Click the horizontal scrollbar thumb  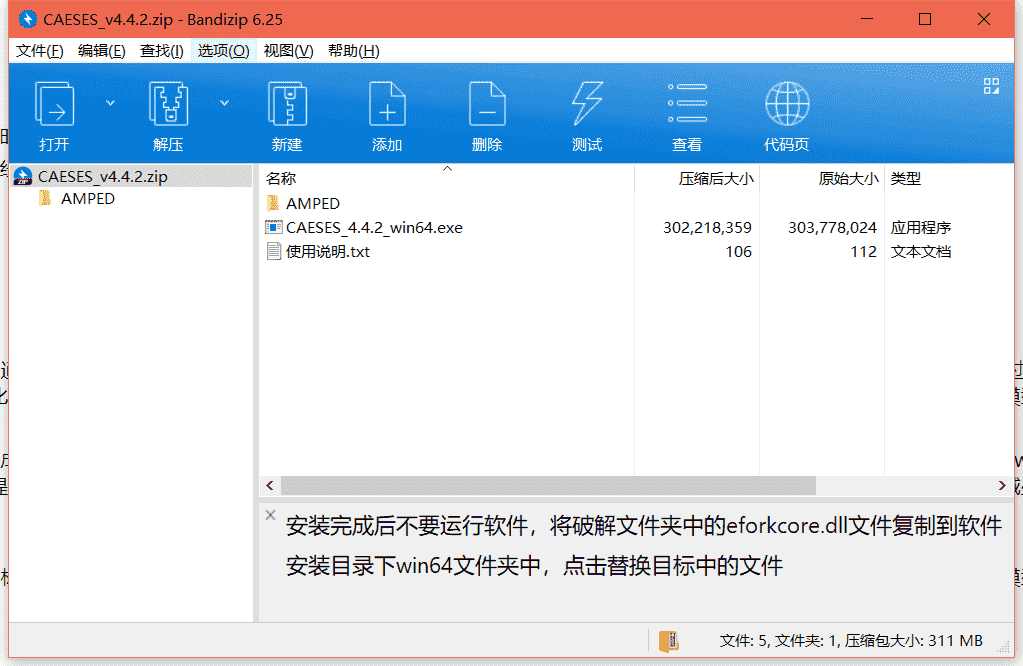548,485
